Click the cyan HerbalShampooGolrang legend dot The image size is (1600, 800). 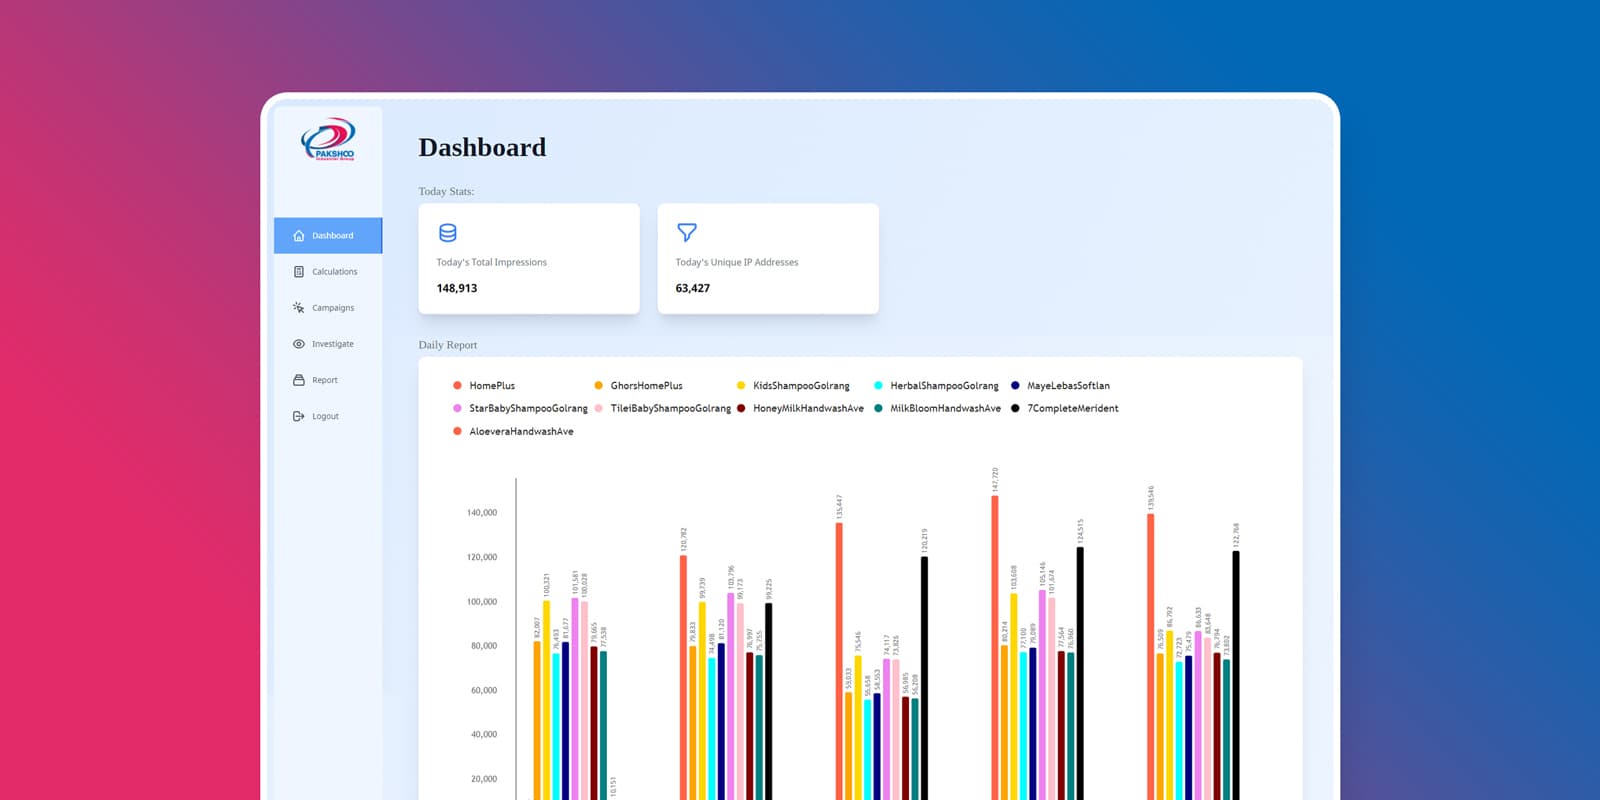click(x=879, y=386)
